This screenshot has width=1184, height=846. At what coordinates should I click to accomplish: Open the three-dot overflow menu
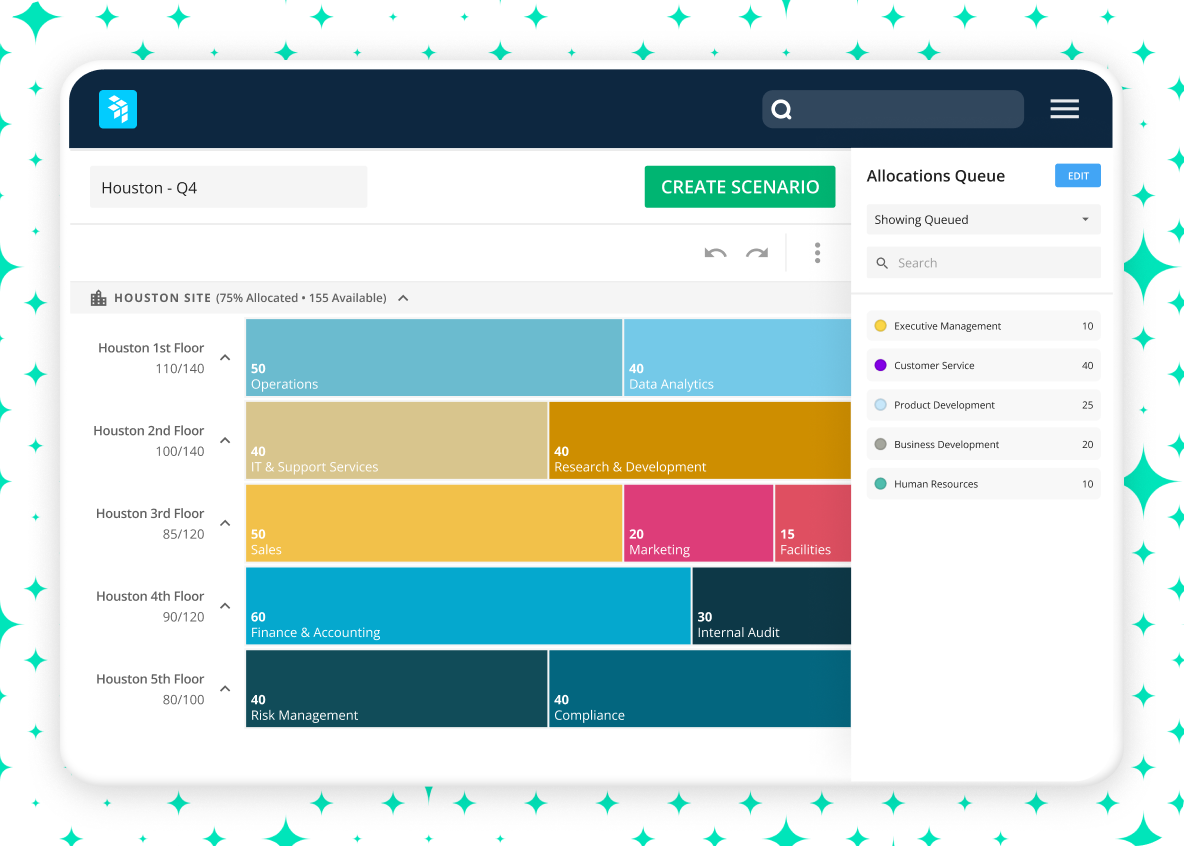(817, 252)
